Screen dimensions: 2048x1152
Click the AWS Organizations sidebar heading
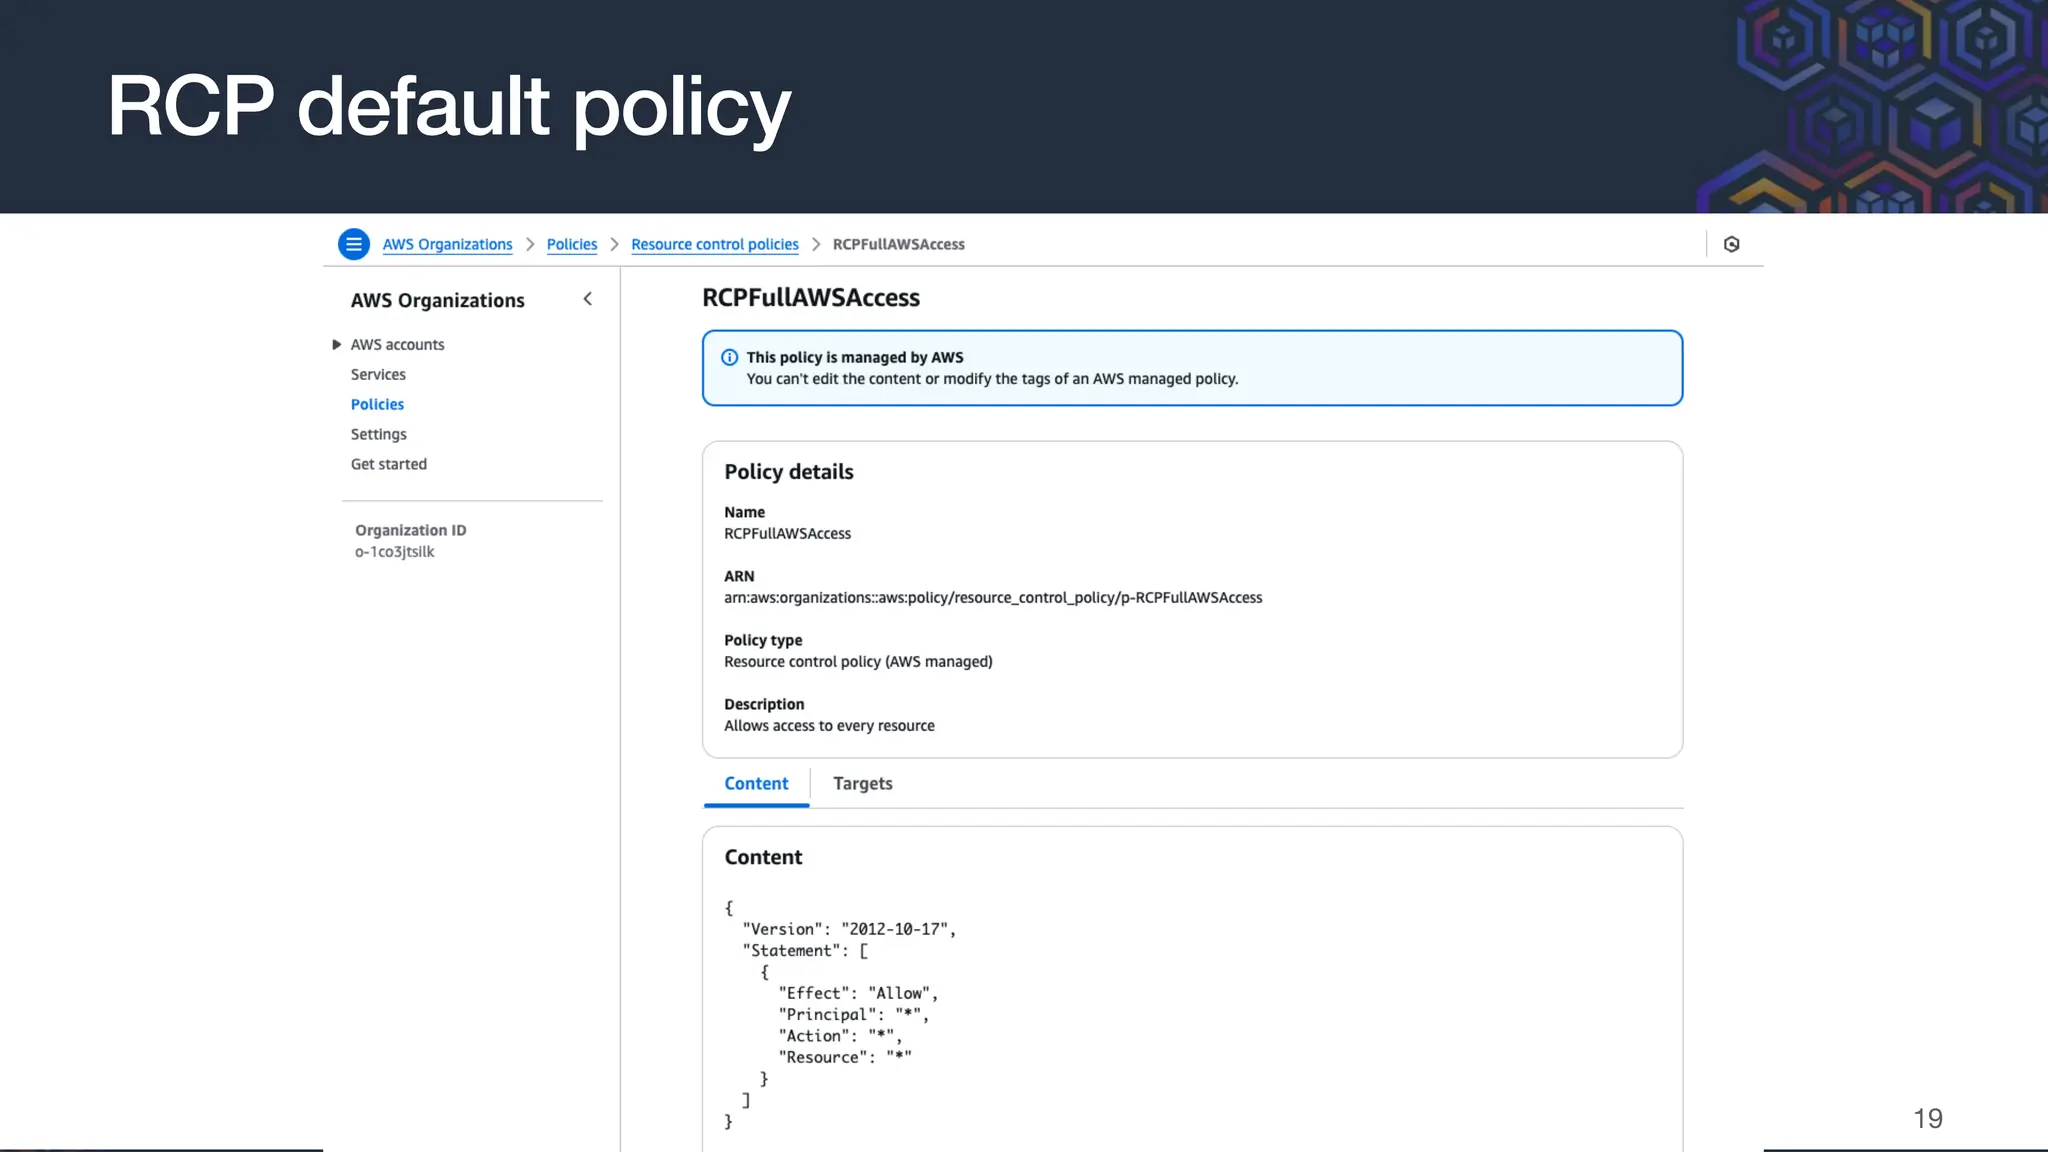pyautogui.click(x=437, y=300)
